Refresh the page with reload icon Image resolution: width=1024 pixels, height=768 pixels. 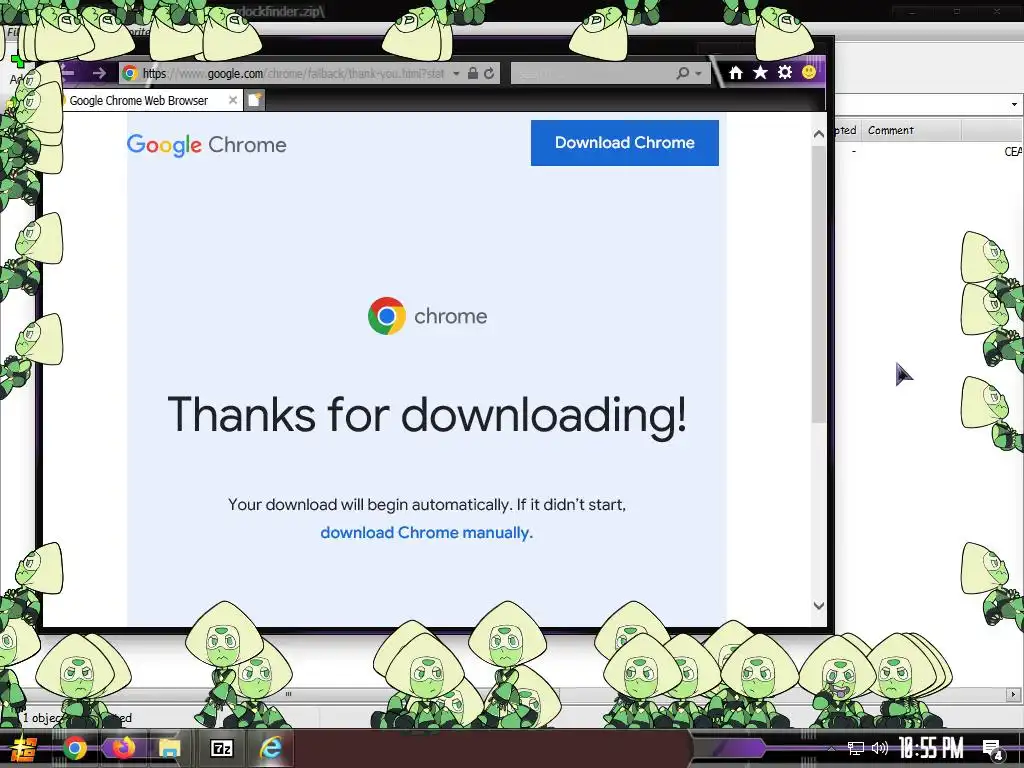(x=489, y=73)
